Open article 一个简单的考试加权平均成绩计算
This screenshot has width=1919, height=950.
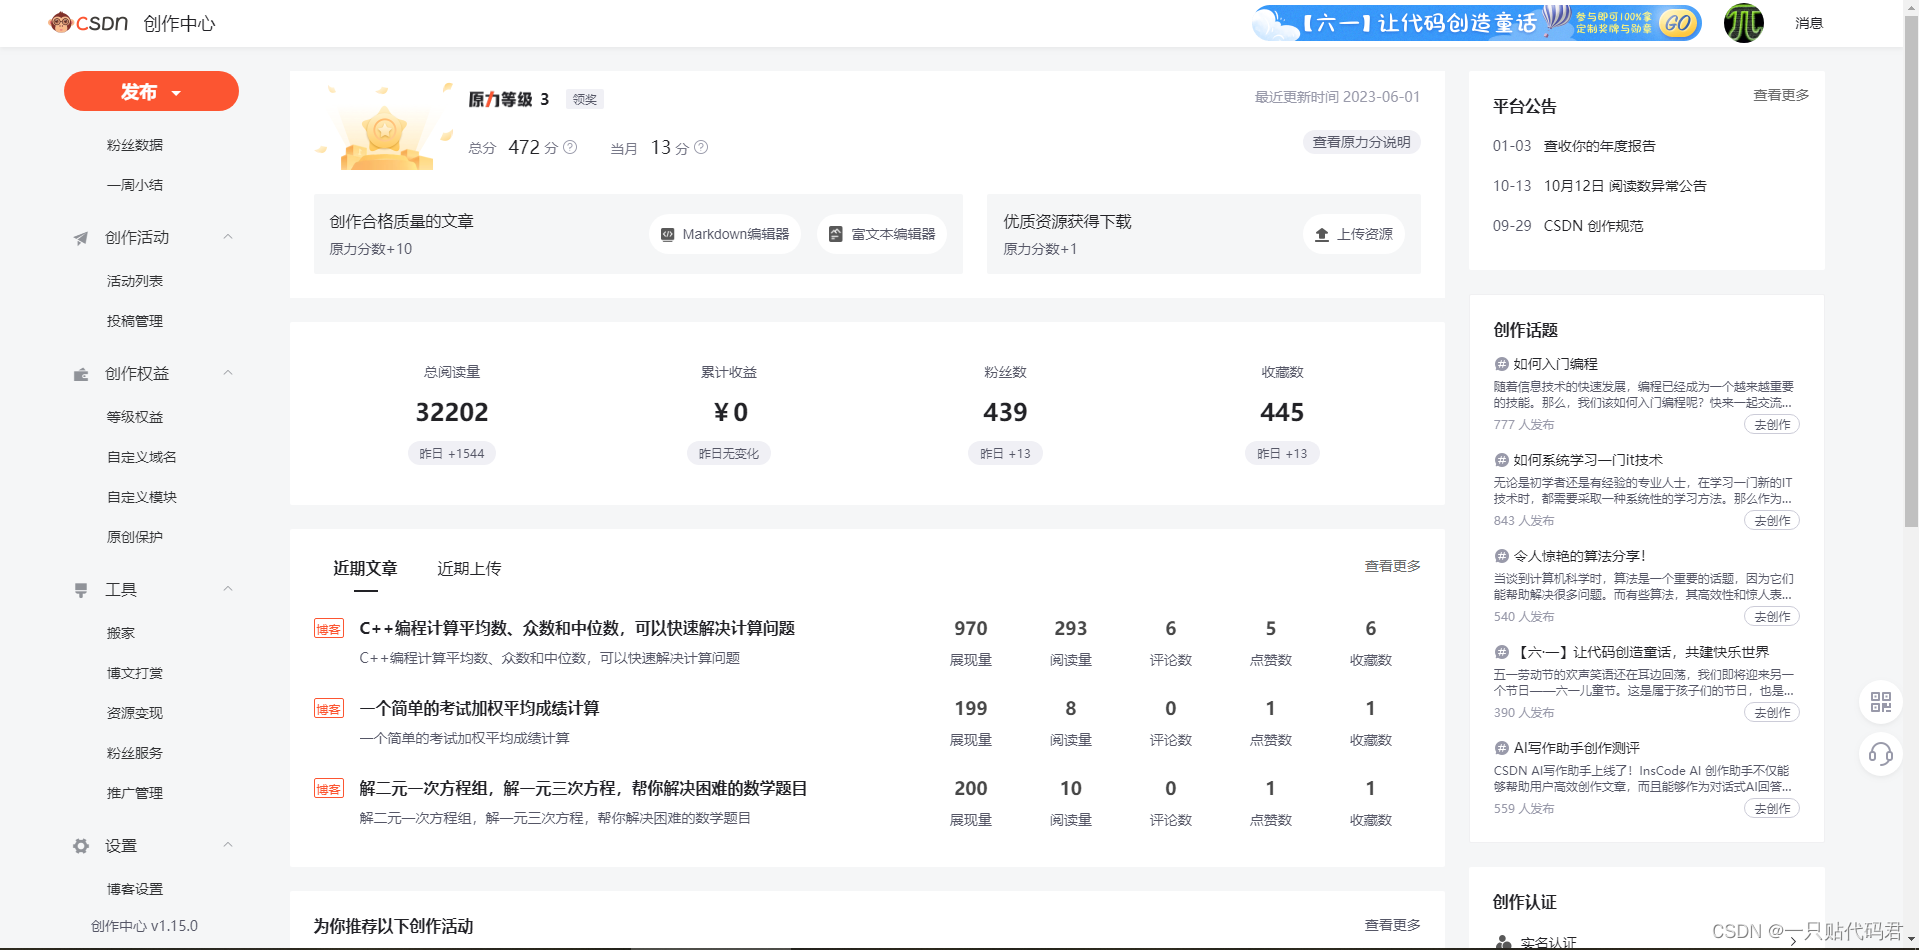(x=479, y=708)
